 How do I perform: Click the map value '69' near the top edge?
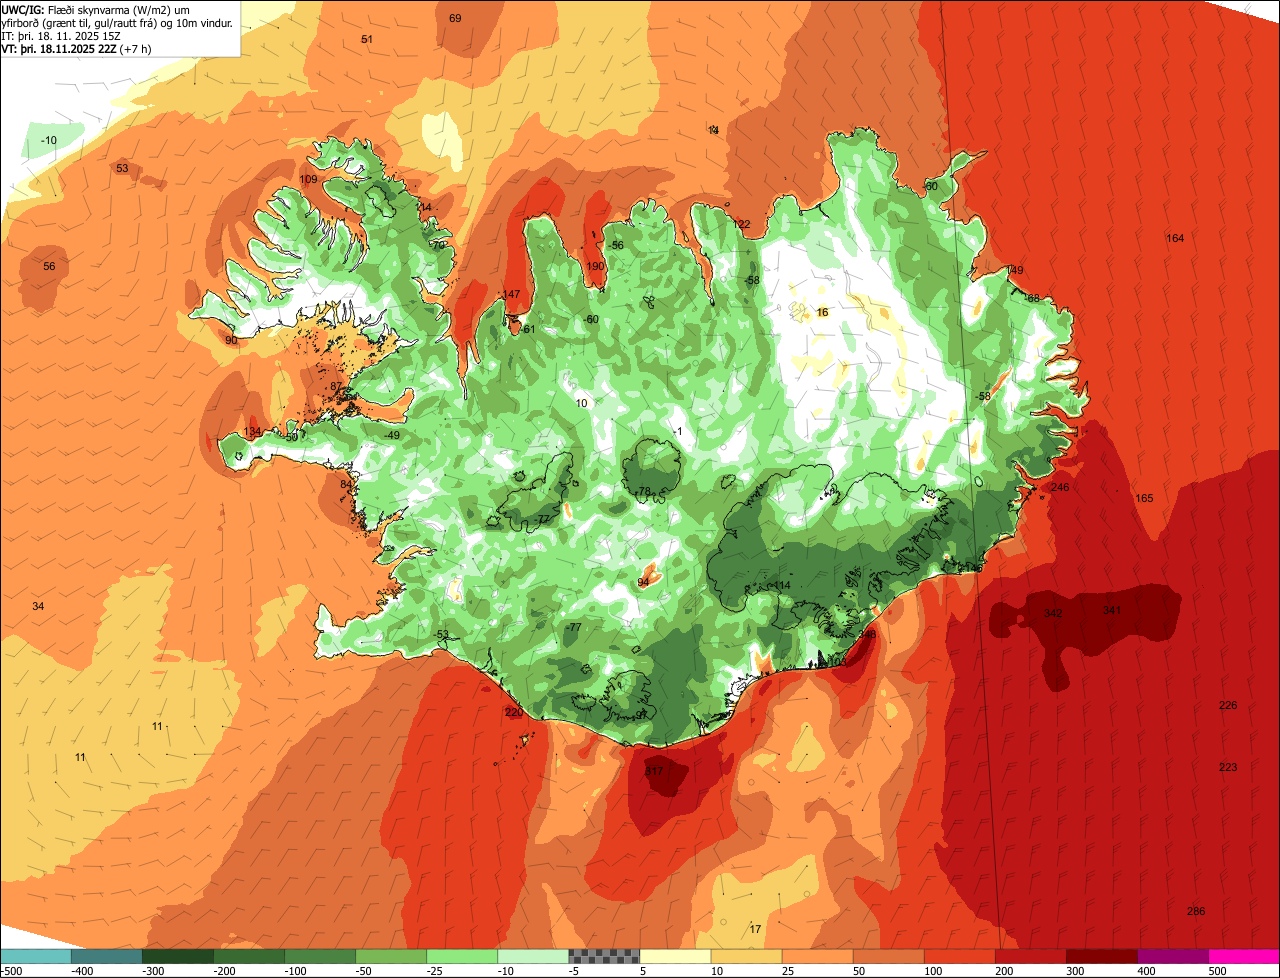(x=455, y=19)
